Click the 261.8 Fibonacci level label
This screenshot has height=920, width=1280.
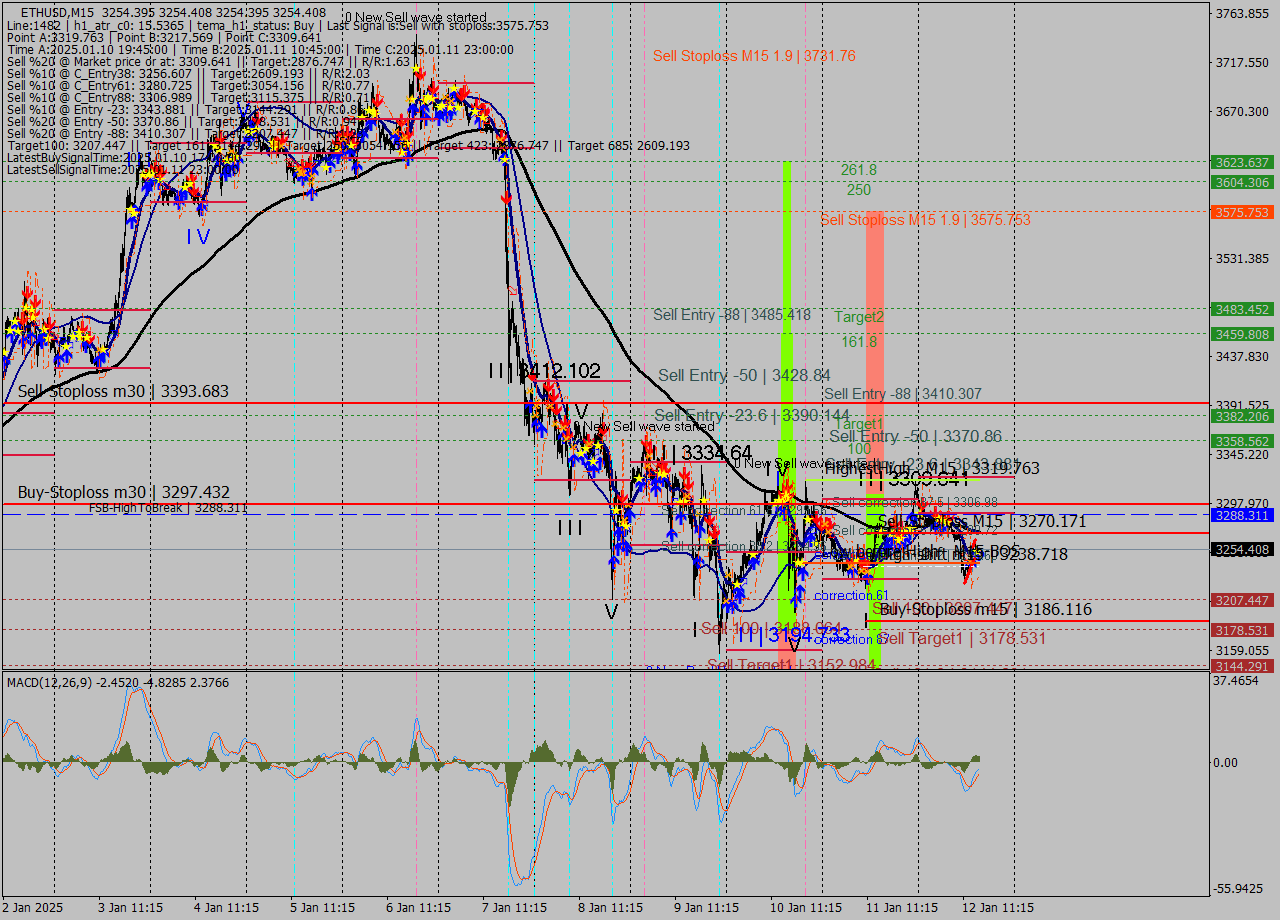(858, 170)
